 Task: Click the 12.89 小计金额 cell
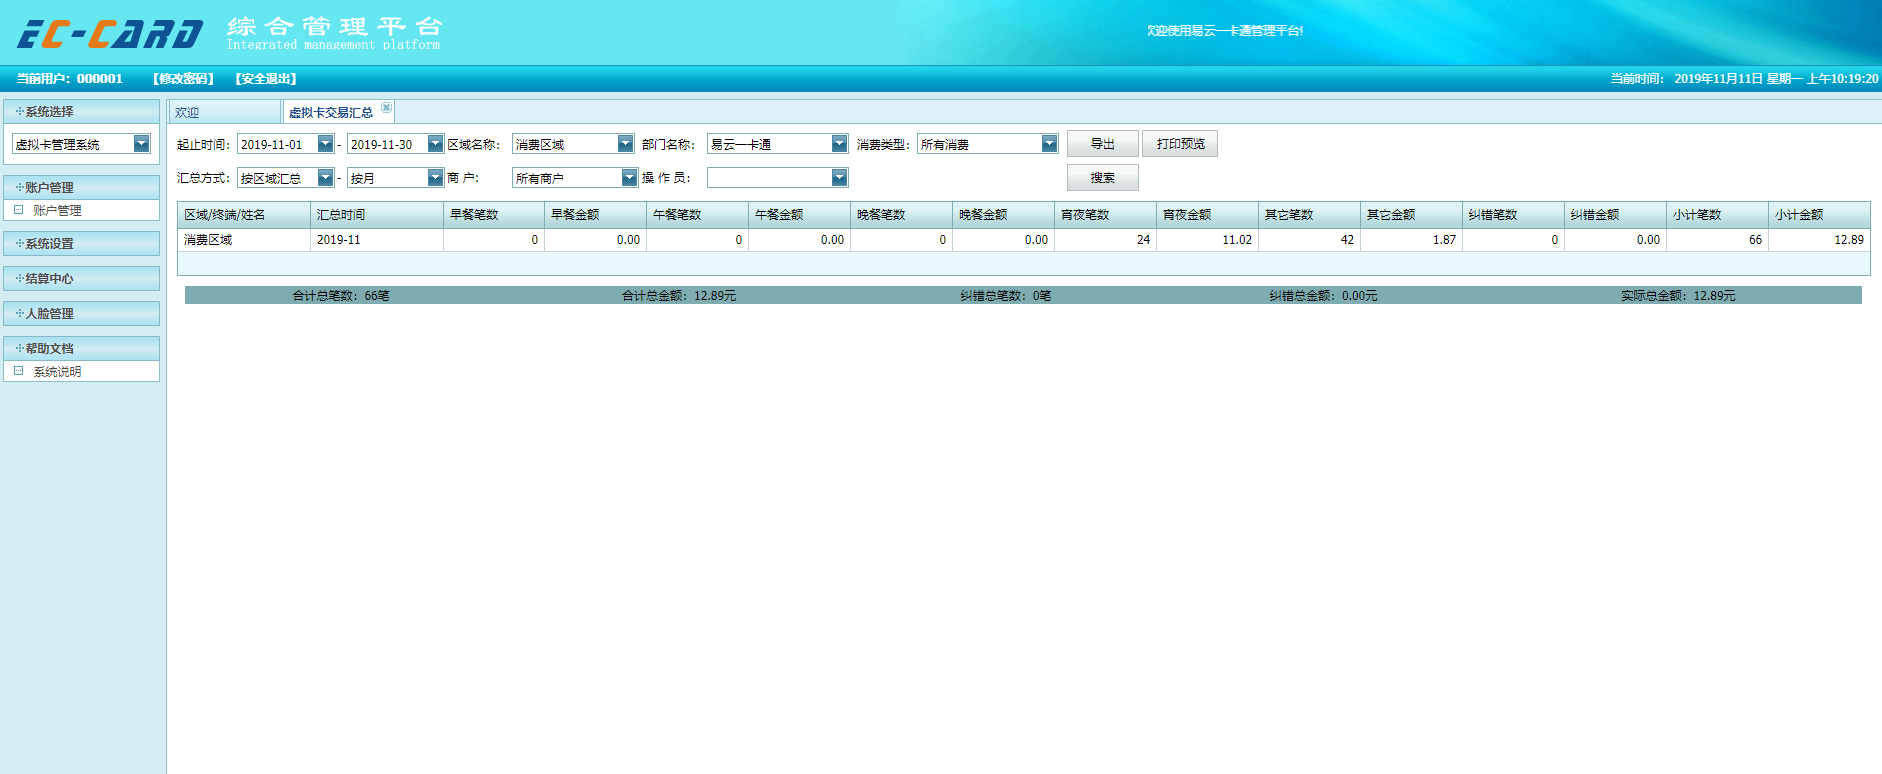click(1820, 240)
